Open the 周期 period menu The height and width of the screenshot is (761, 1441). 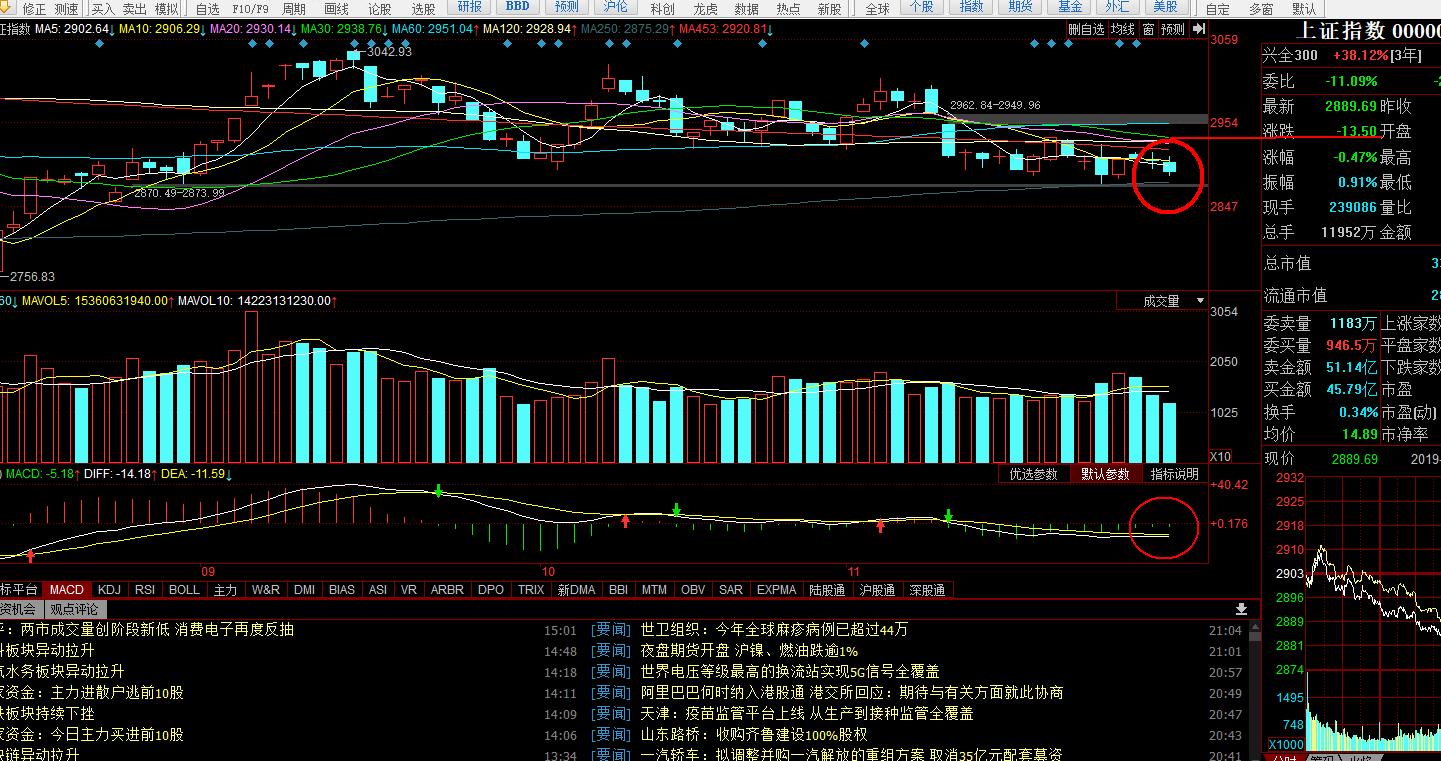pyautogui.click(x=294, y=9)
